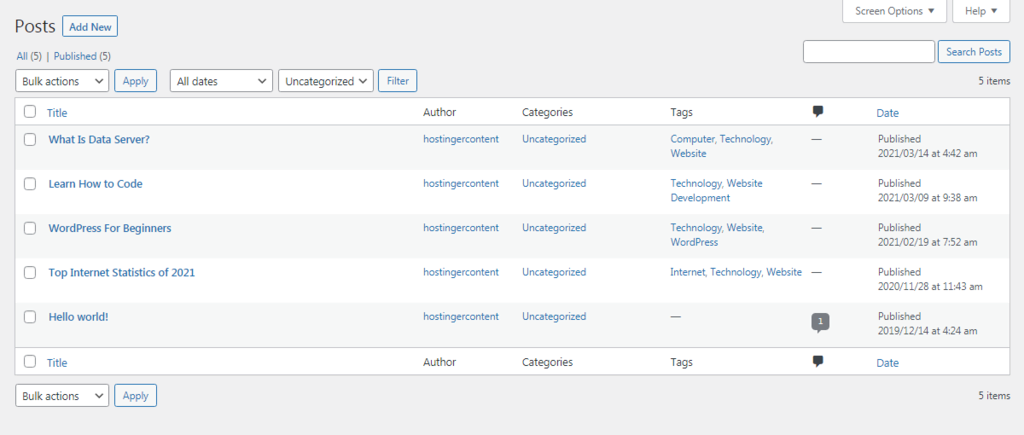The height and width of the screenshot is (435, 1024).
Task: Click the Add New post button
Action: pyautogui.click(x=89, y=27)
